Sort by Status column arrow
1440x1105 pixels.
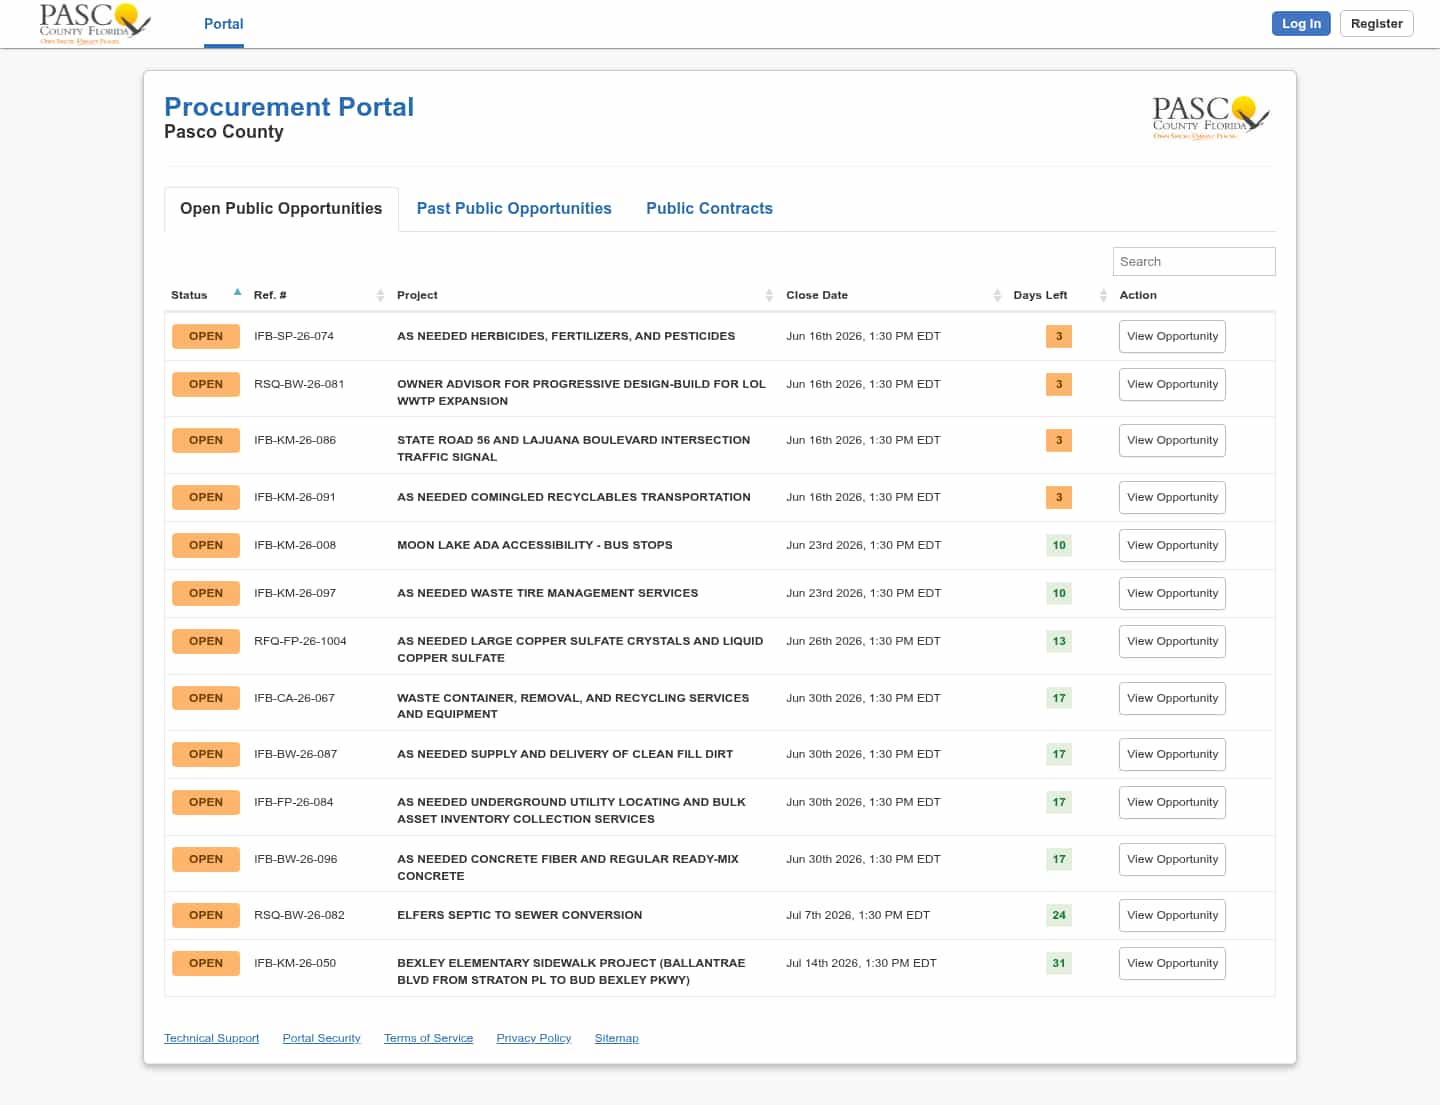click(237, 293)
